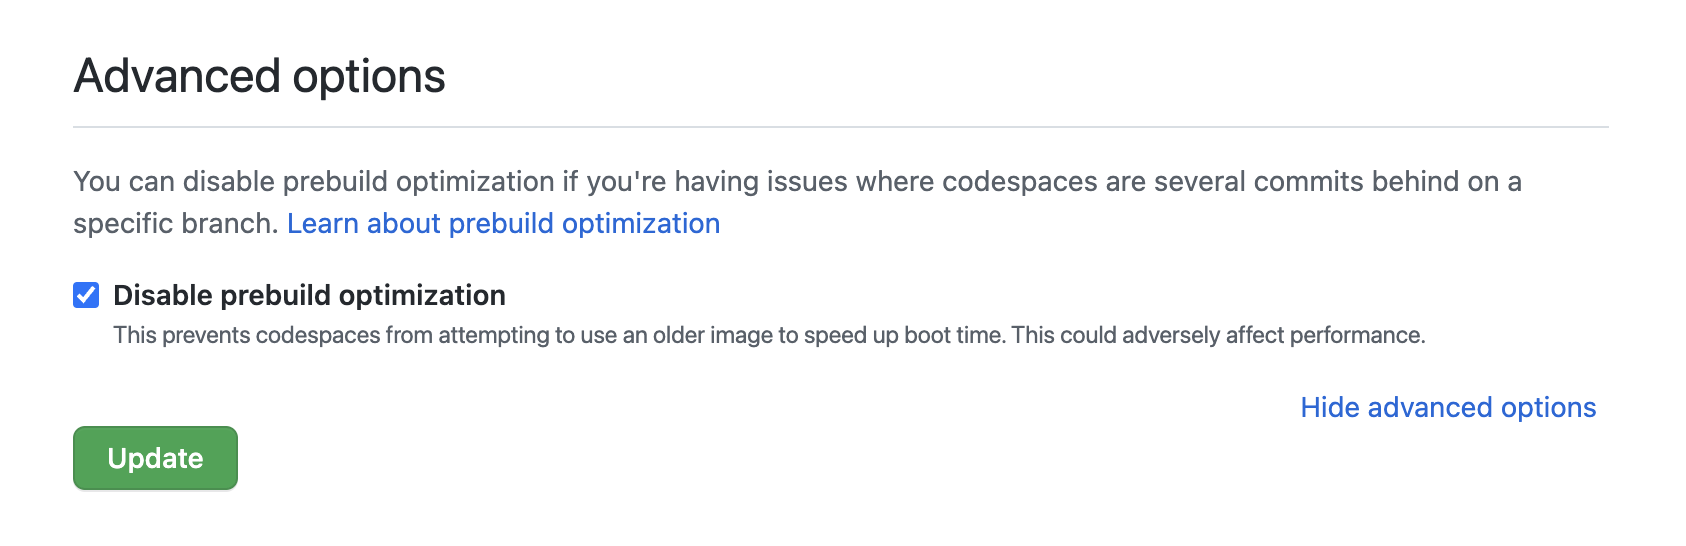The width and height of the screenshot is (1686, 546).
Task: Save changes with the Update button
Action: [155, 458]
